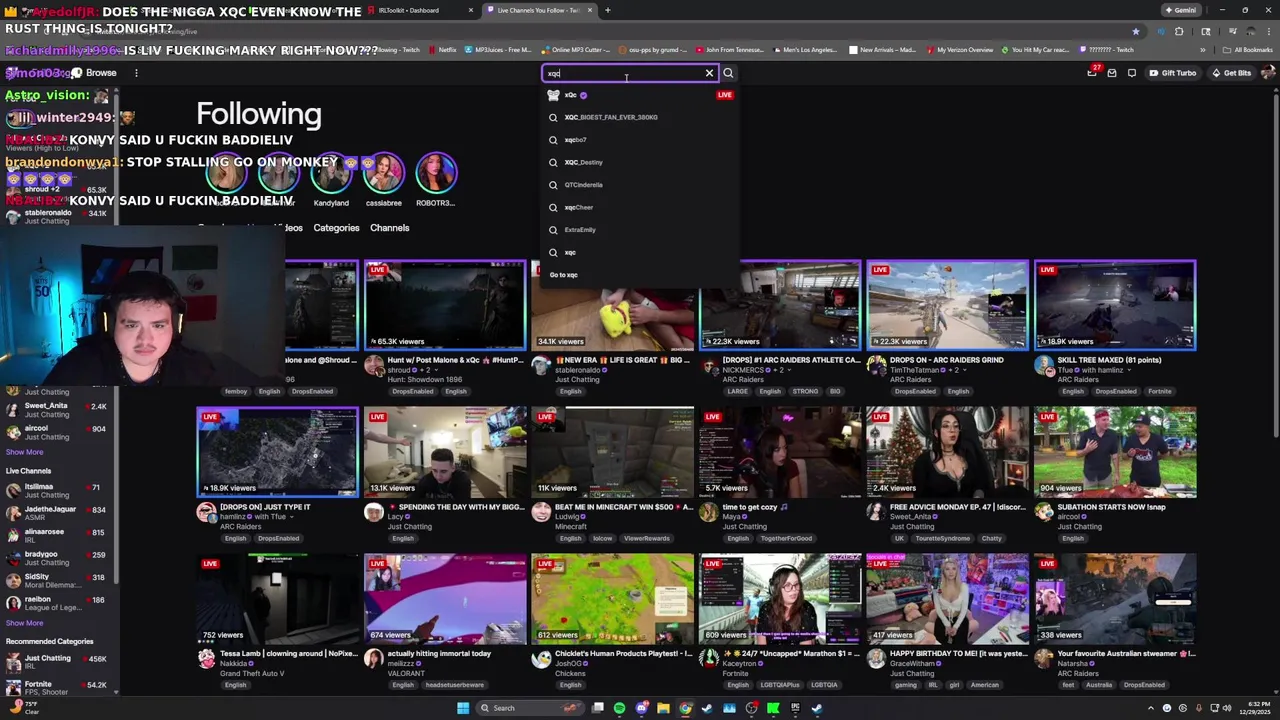1280x720 pixels.
Task: Select the XQC_Destiny search suggestion
Action: [x=640, y=162]
